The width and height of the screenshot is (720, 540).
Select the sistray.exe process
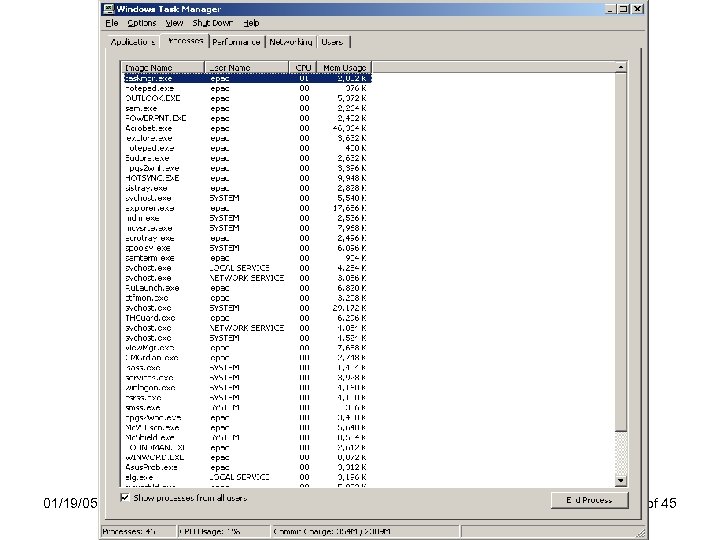[x=247, y=188]
